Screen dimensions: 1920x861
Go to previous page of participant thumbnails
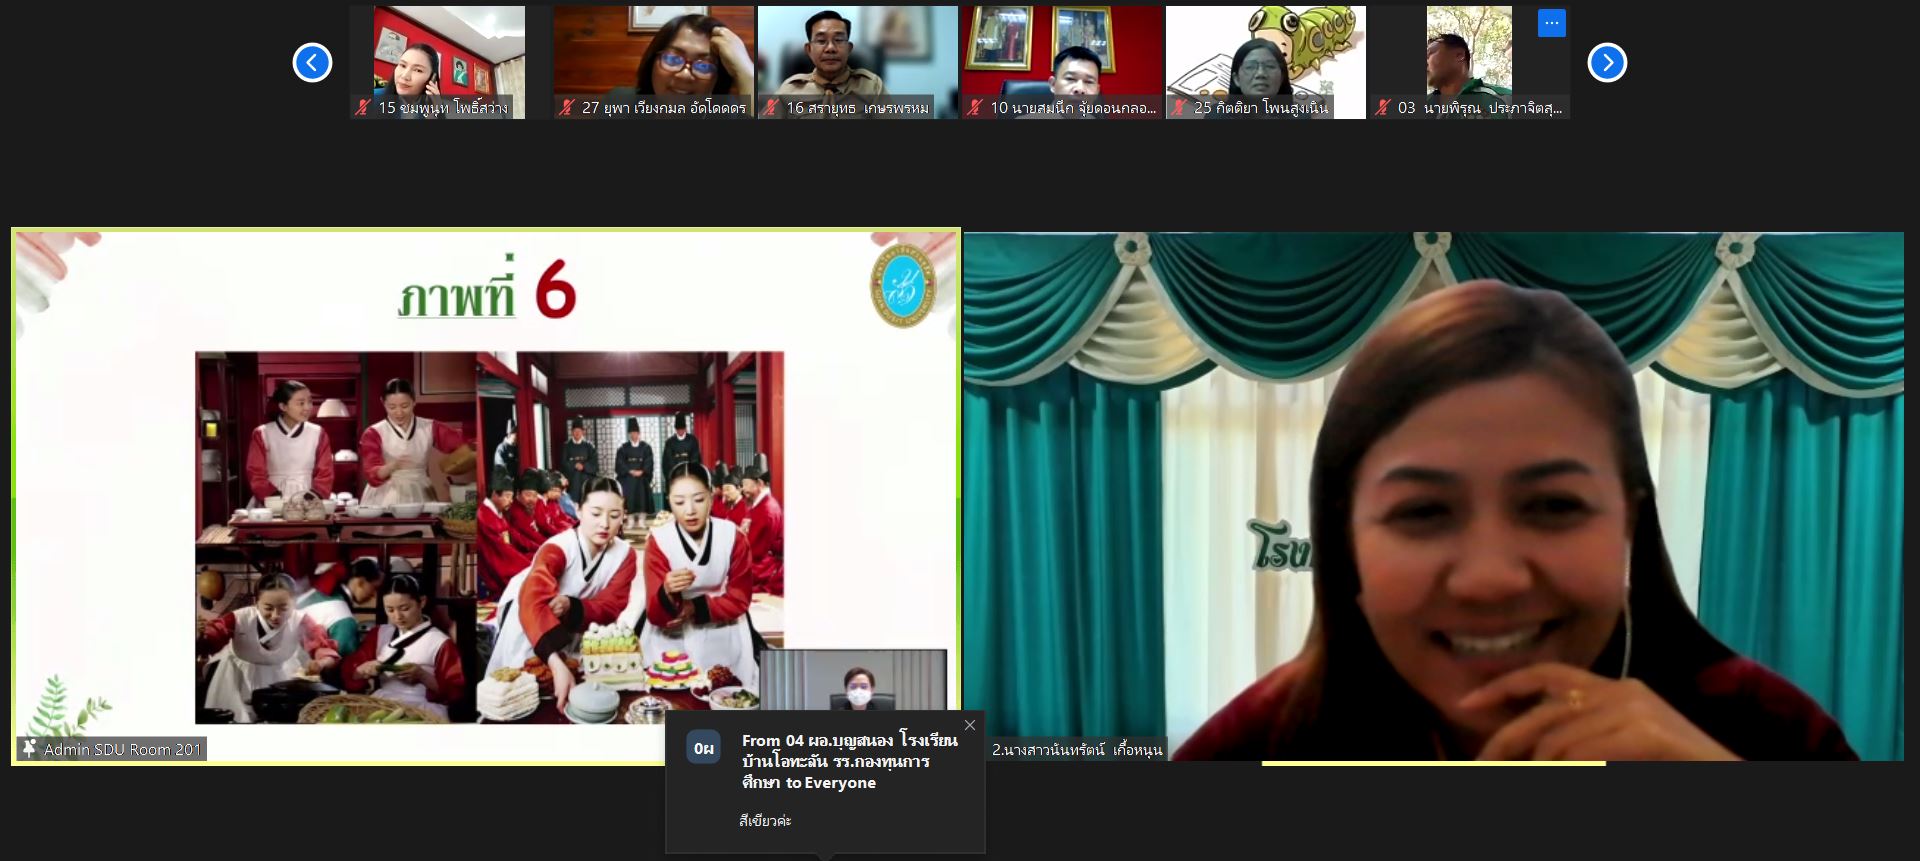point(312,63)
